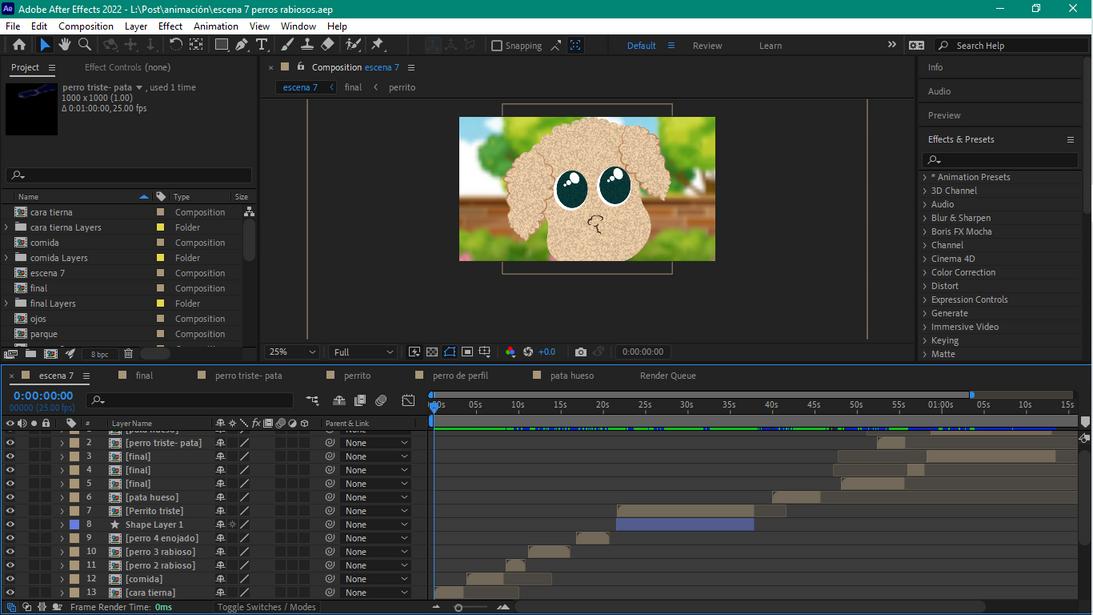Switch to the Review workspace

click(707, 46)
